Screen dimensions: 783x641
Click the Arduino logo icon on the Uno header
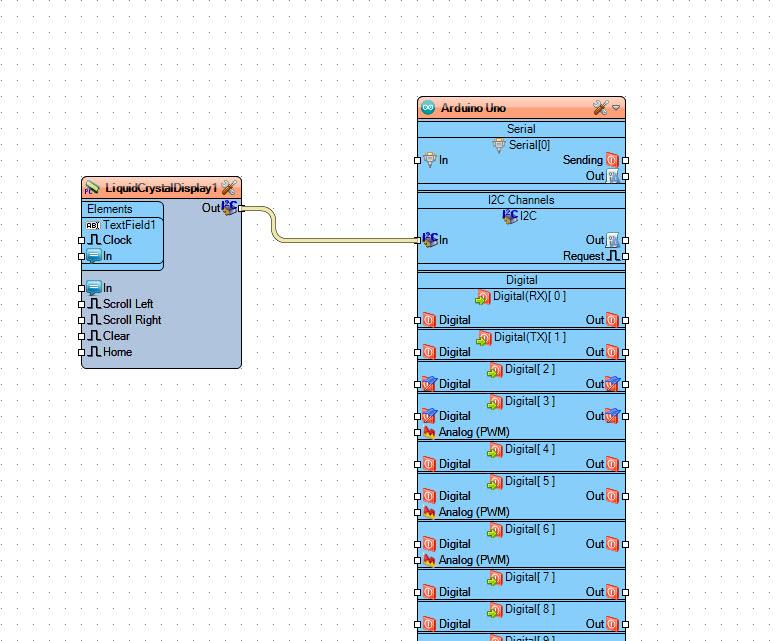[x=429, y=108]
